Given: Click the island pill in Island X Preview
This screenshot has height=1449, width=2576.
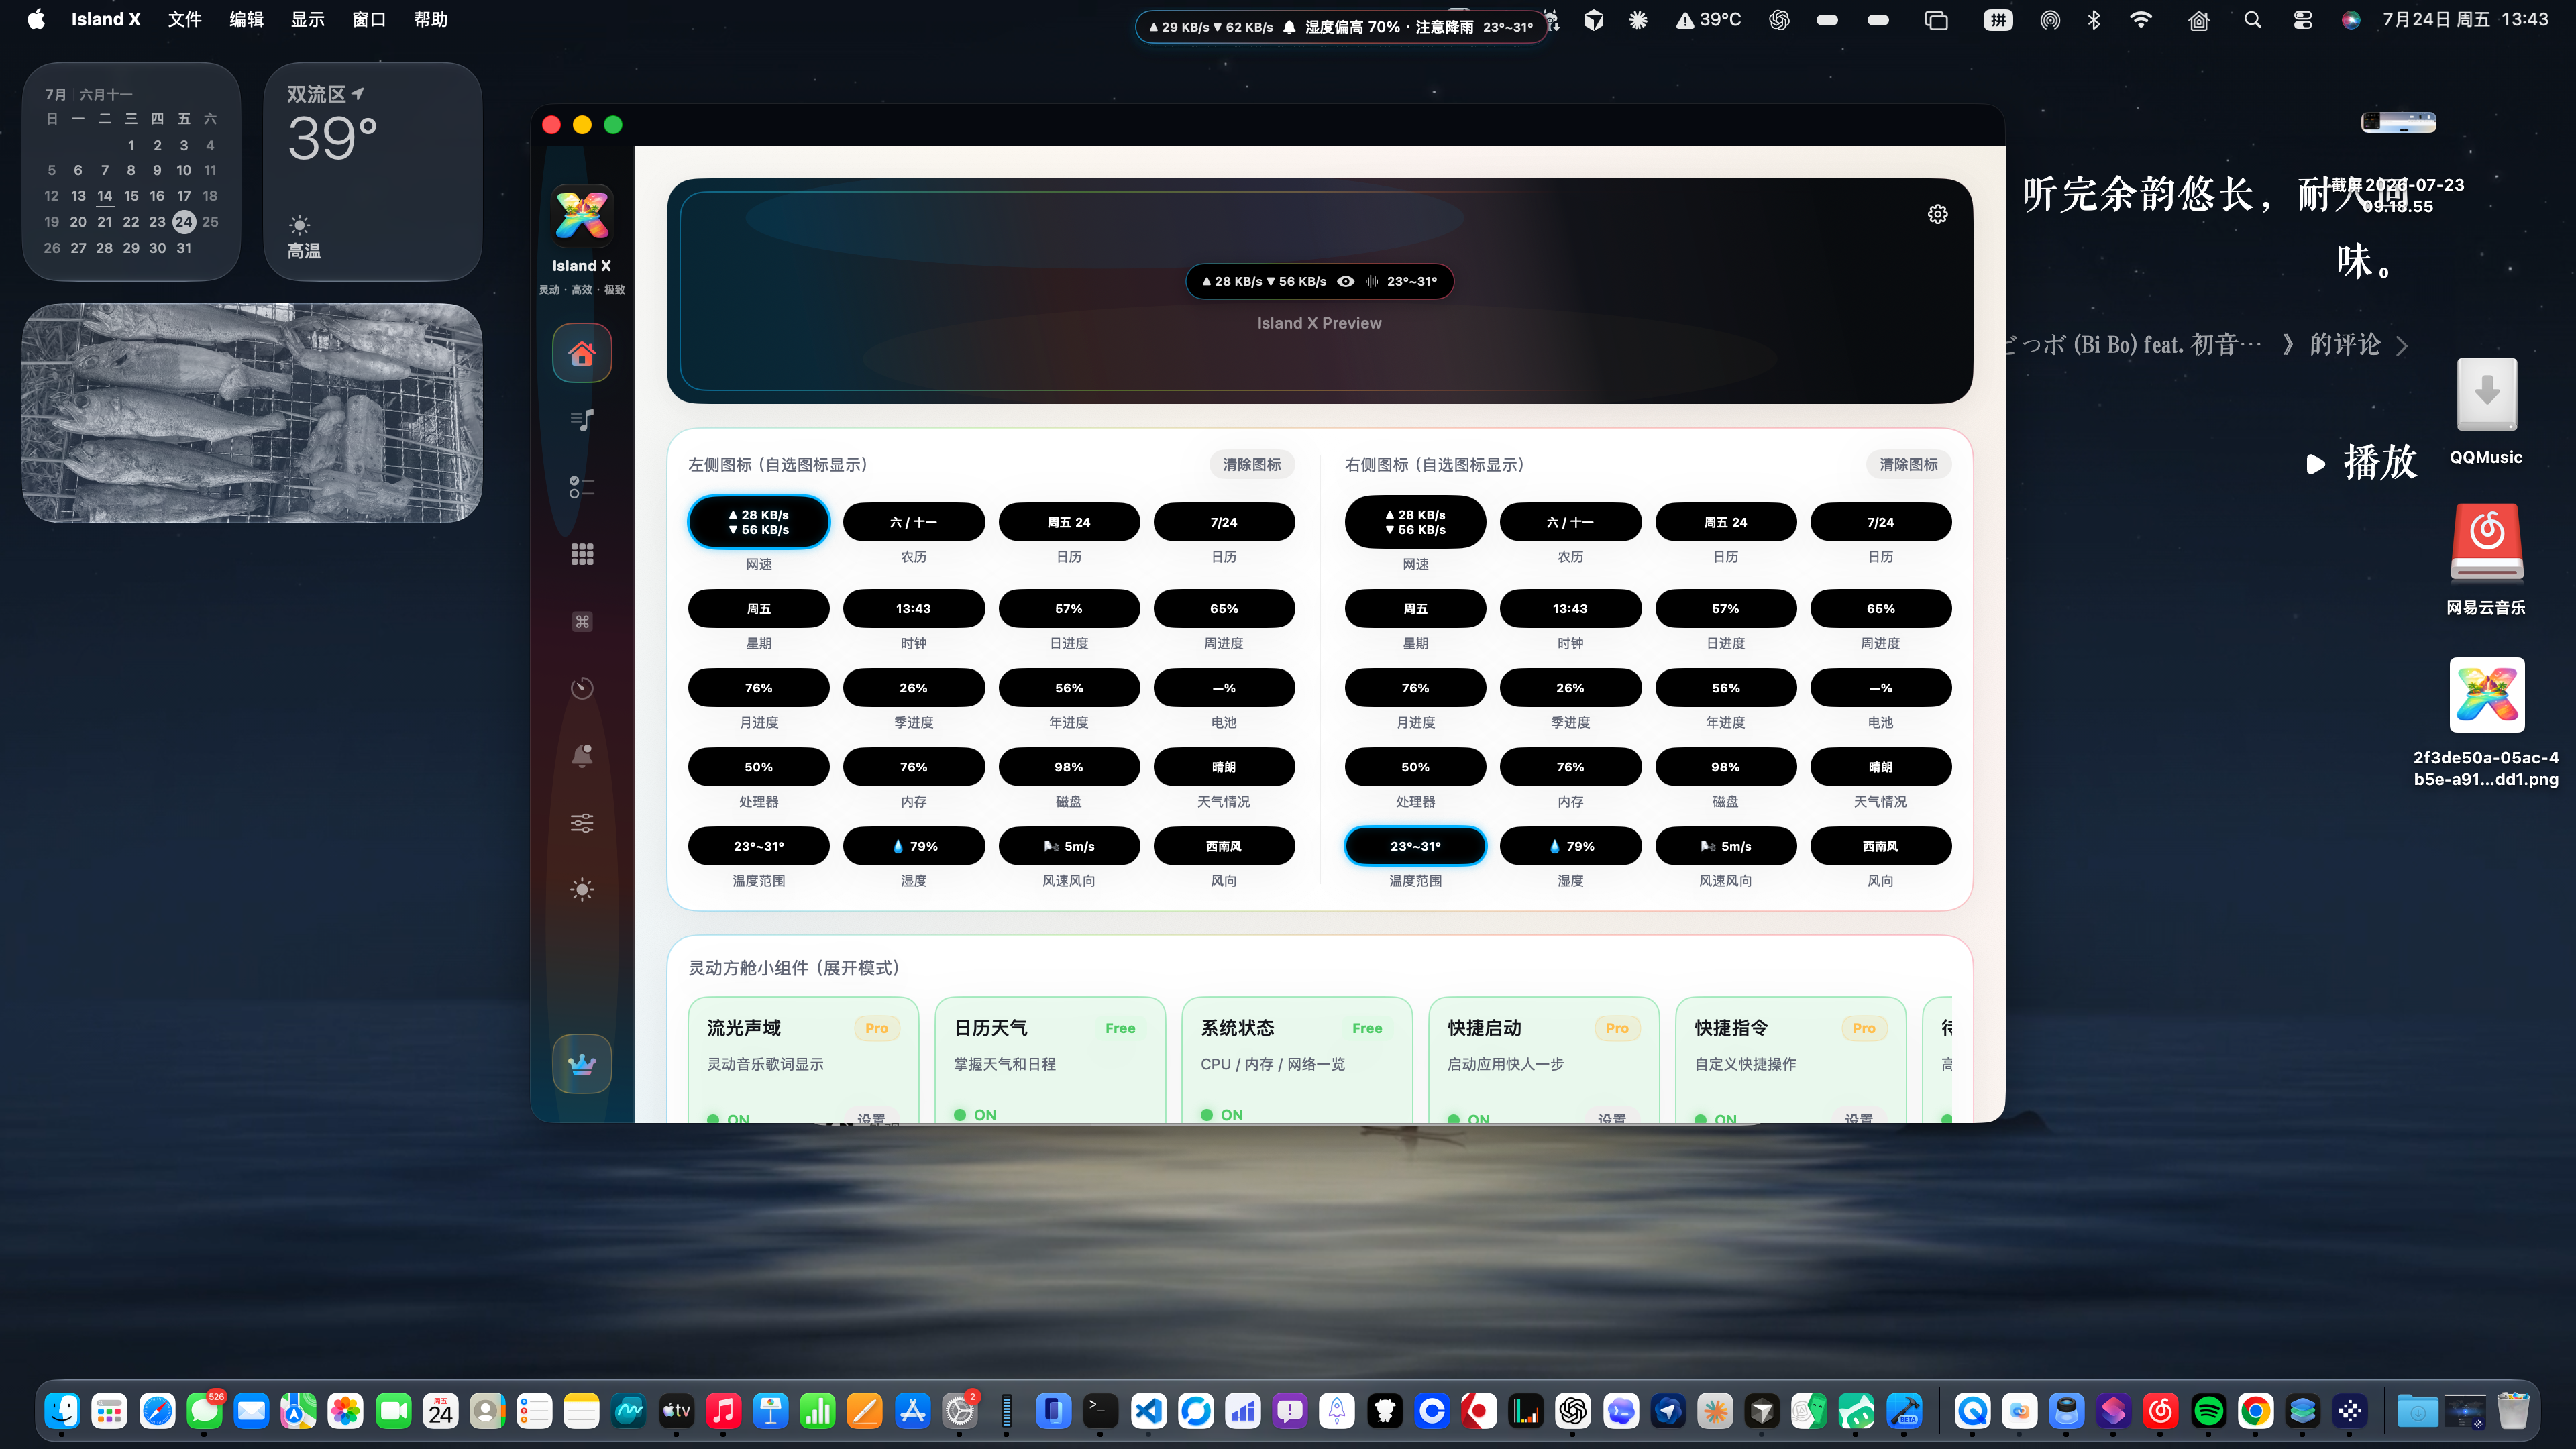Looking at the screenshot, I should pos(1319,282).
